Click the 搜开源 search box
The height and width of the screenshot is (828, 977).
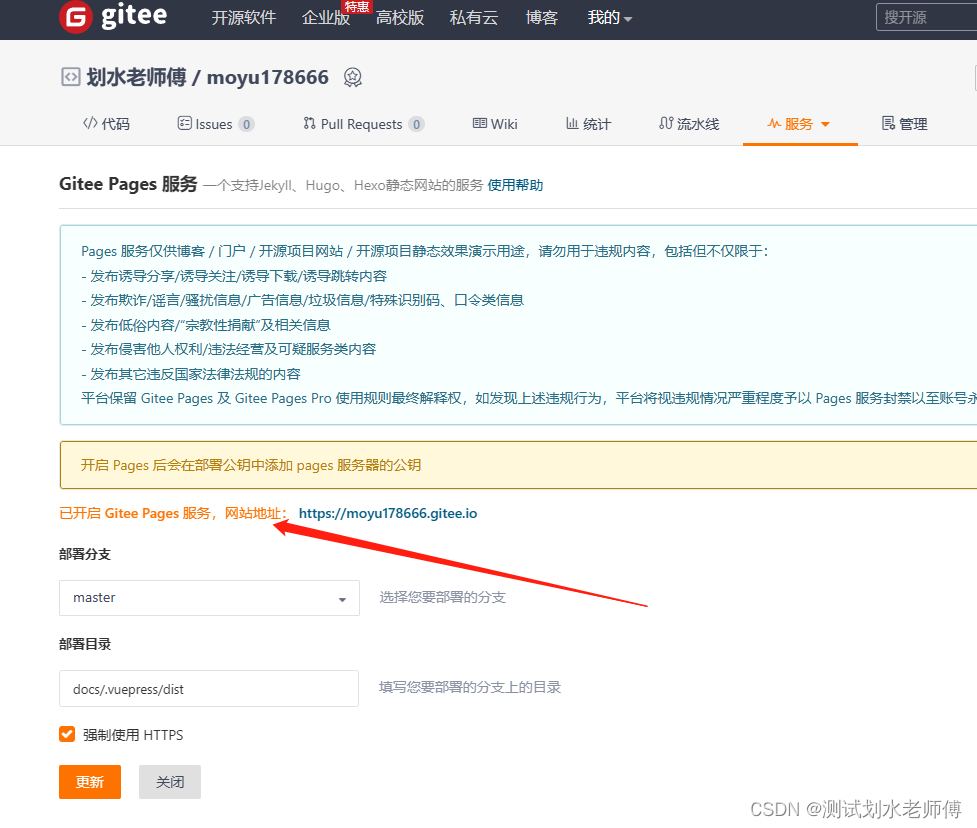click(927, 17)
